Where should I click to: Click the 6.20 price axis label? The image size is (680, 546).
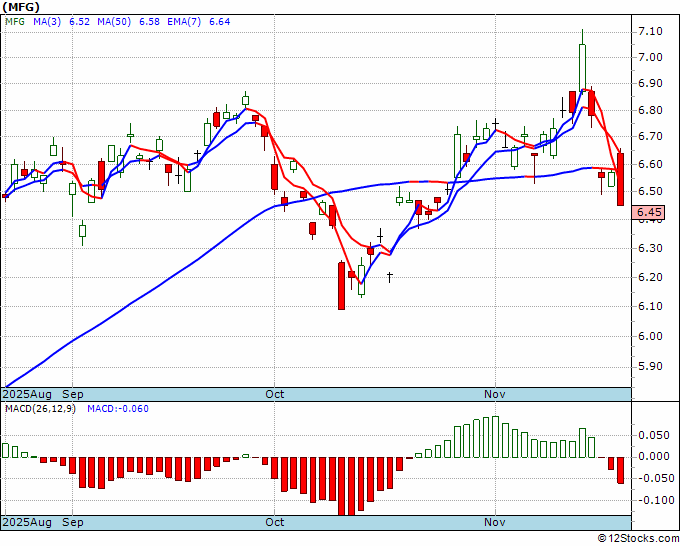pyautogui.click(x=650, y=277)
